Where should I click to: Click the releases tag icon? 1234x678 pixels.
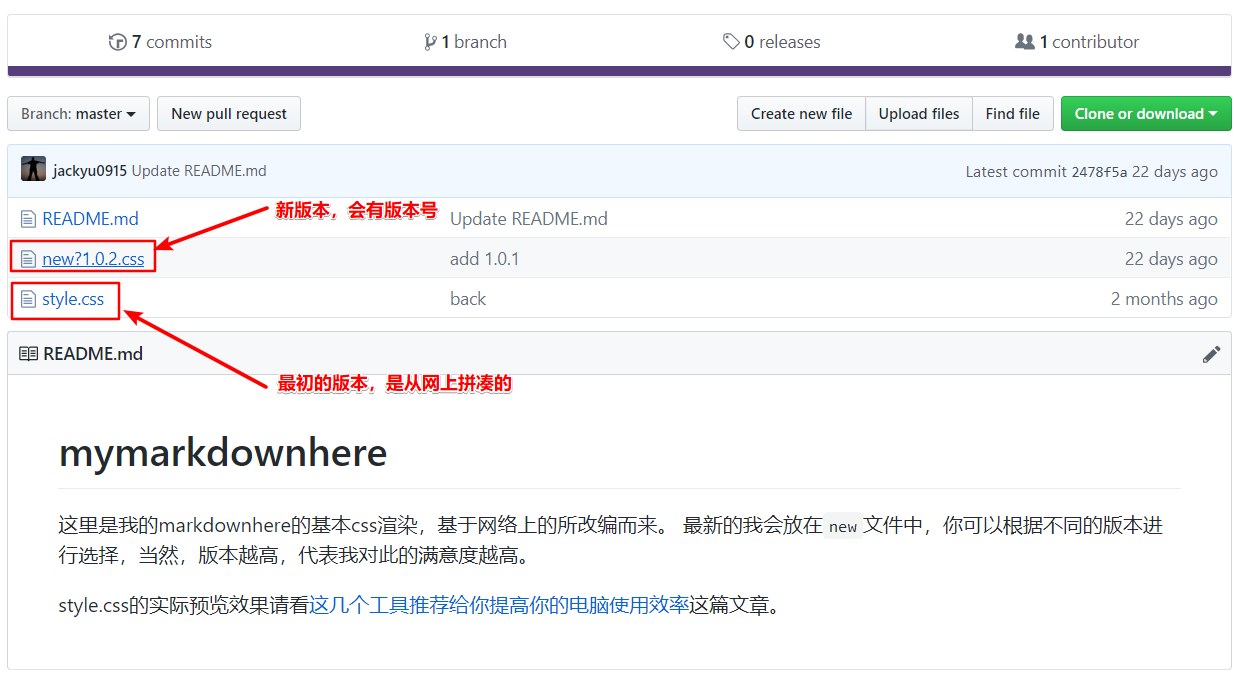point(731,42)
